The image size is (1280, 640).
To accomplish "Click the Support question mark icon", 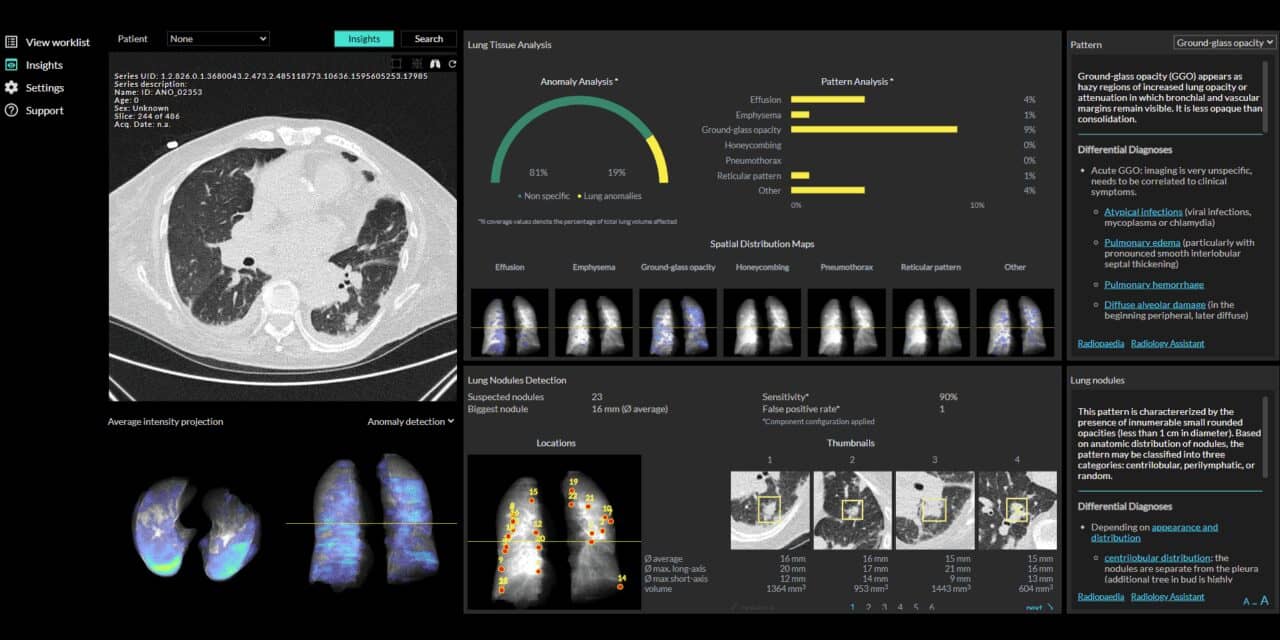I will point(11,110).
